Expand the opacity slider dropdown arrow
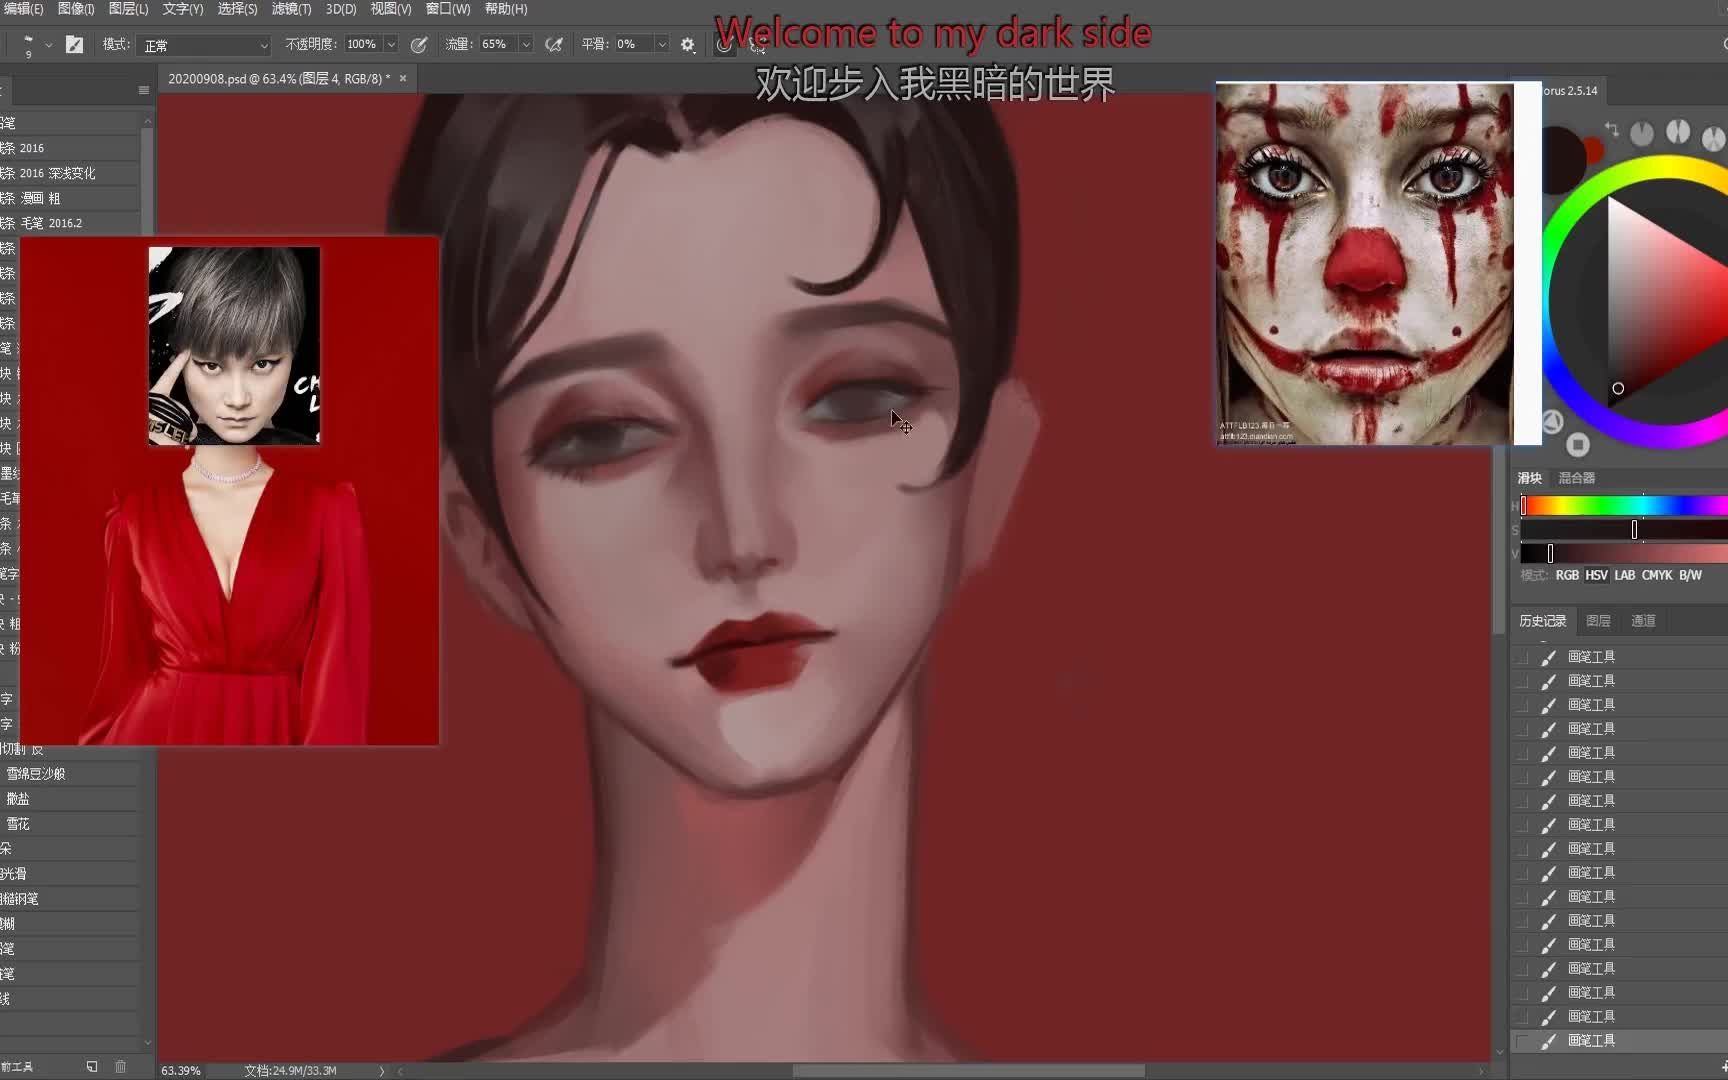Image resolution: width=1728 pixels, height=1080 pixels. tap(391, 45)
